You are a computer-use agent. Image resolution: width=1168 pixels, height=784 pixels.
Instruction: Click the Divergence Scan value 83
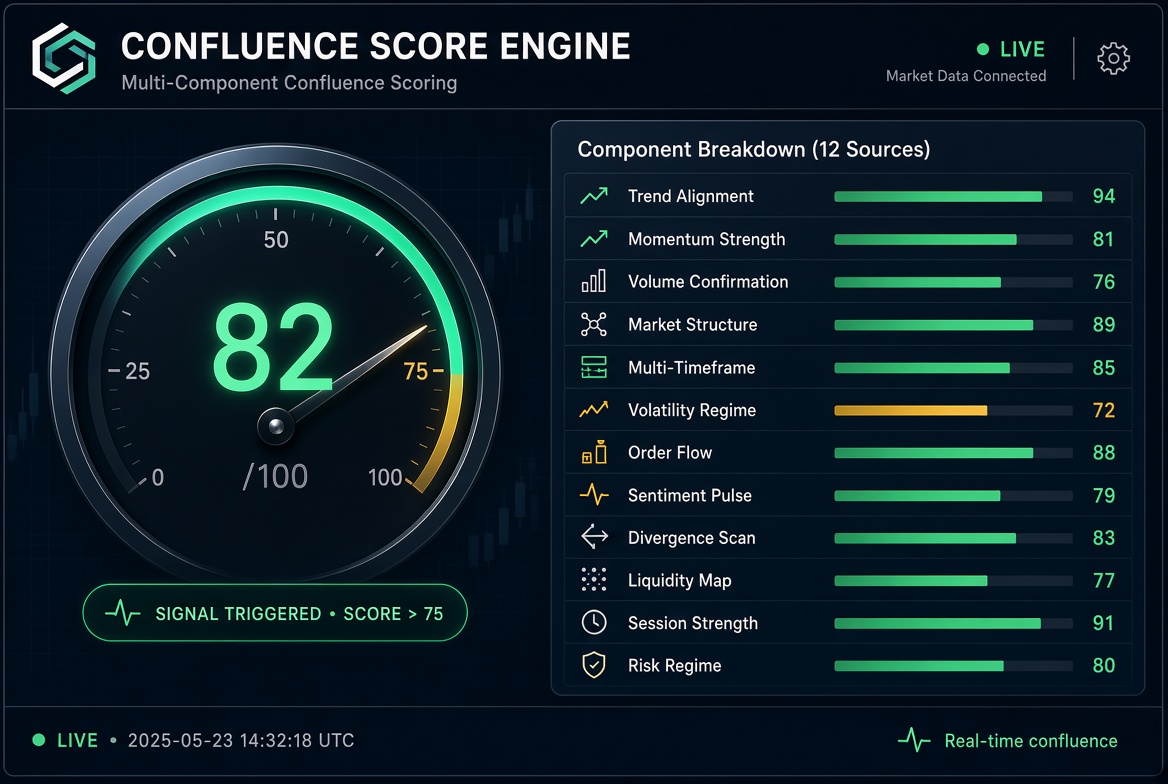click(x=1103, y=538)
